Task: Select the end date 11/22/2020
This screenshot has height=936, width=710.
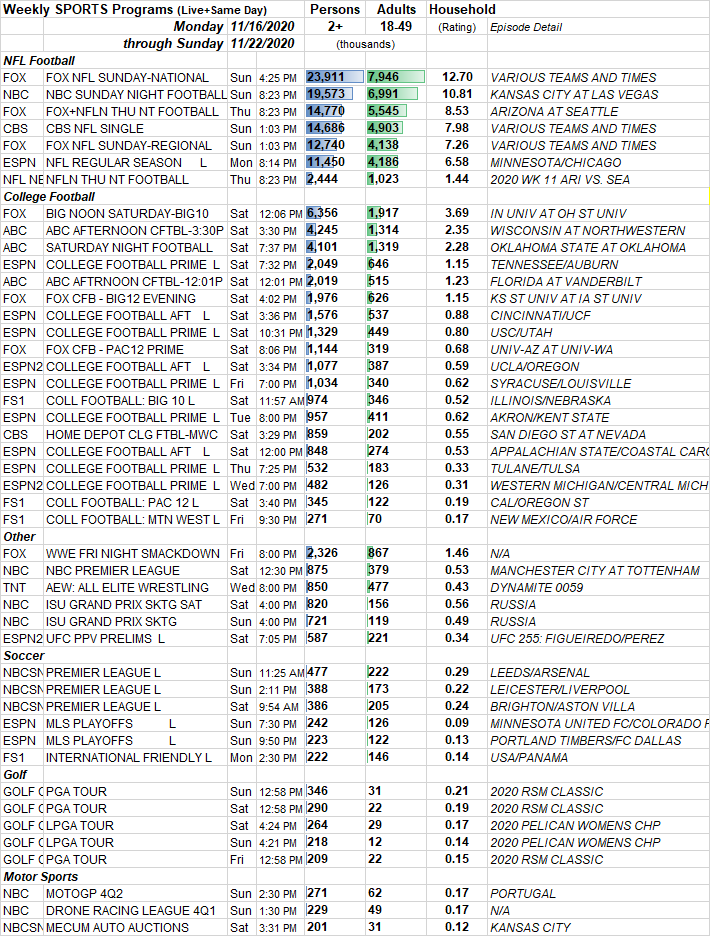Action: pyautogui.click(x=262, y=44)
